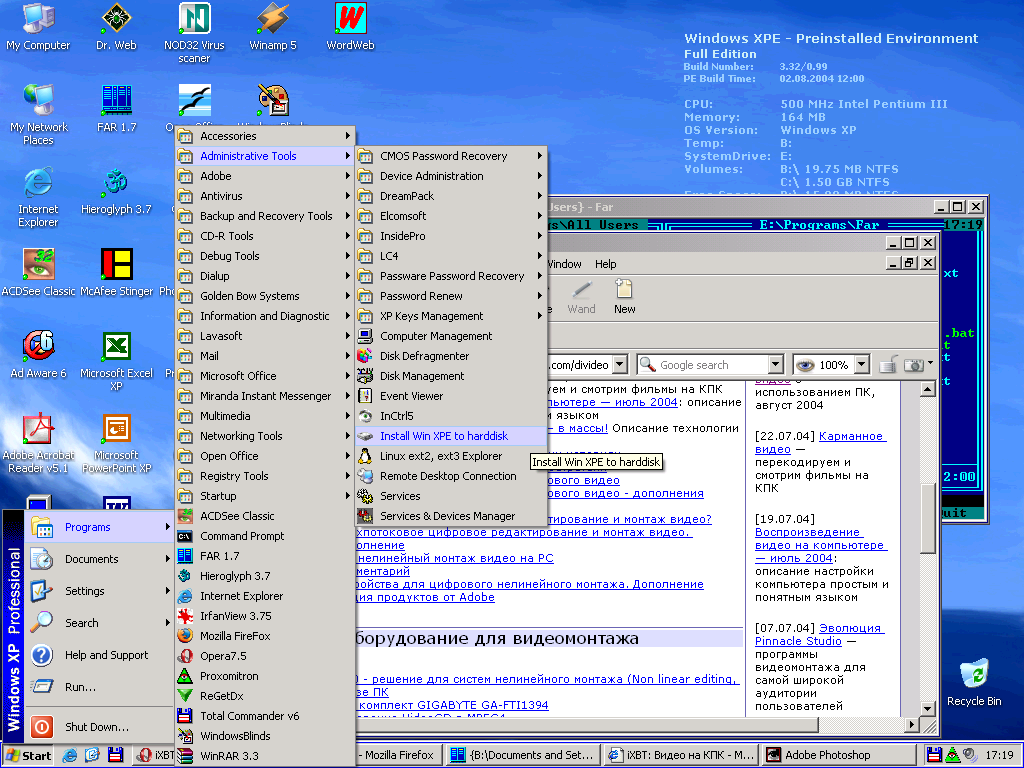The width and height of the screenshot is (1024, 768).
Task: Open Hieroglyph 3.7 desktop icon
Action: (116, 184)
